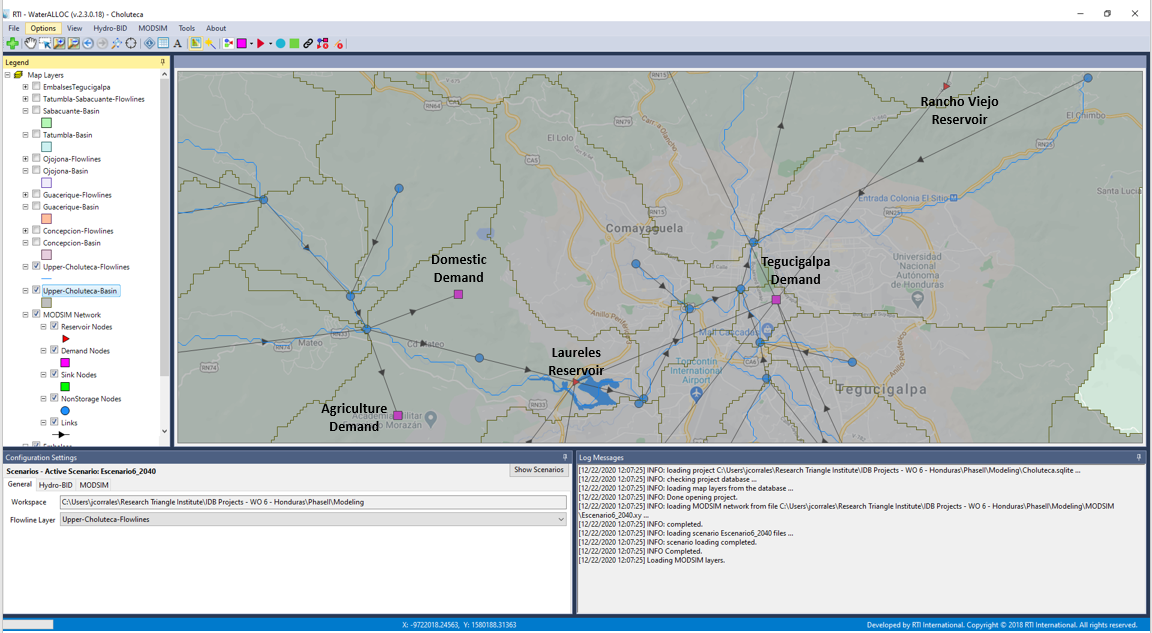Screen dimensions: 1152x633
Task: Click the Guacerique-Basin orange color swatch
Action: 46,219
